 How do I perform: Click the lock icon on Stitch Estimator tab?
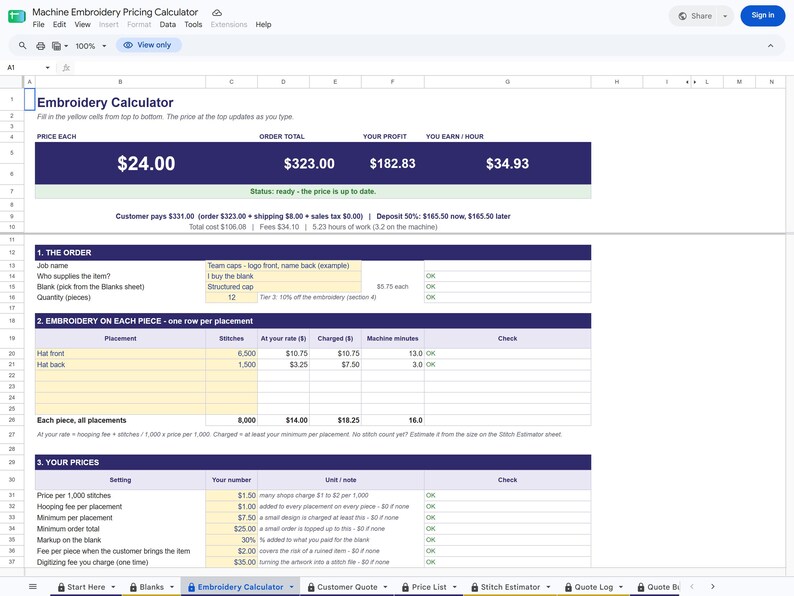[x=474, y=587]
